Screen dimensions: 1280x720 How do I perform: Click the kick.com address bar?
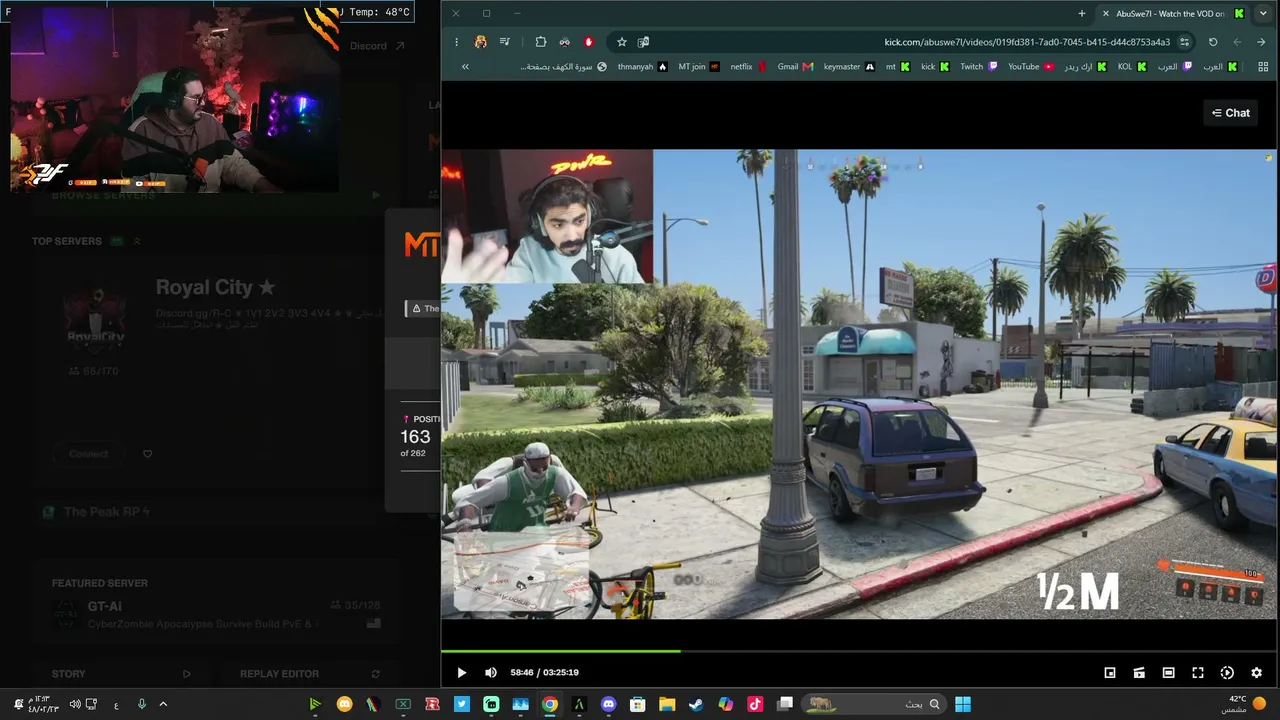coord(1027,42)
